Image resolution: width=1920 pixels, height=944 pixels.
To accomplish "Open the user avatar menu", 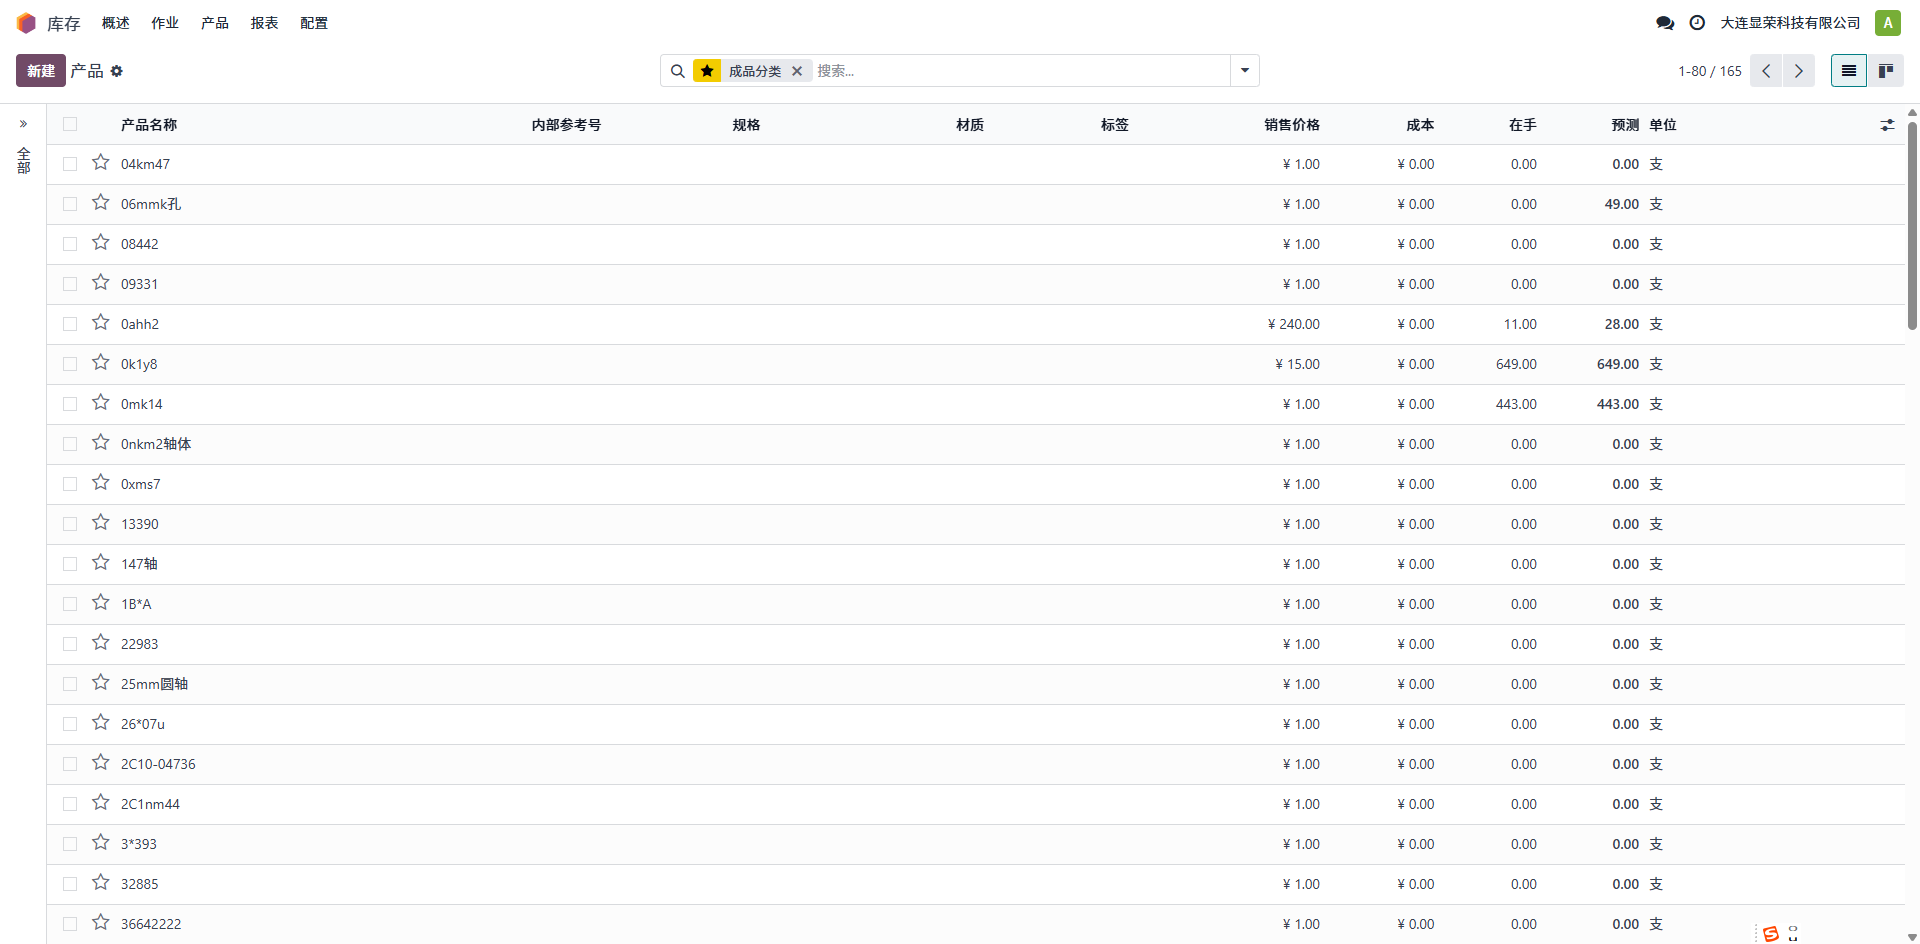I will (x=1887, y=23).
